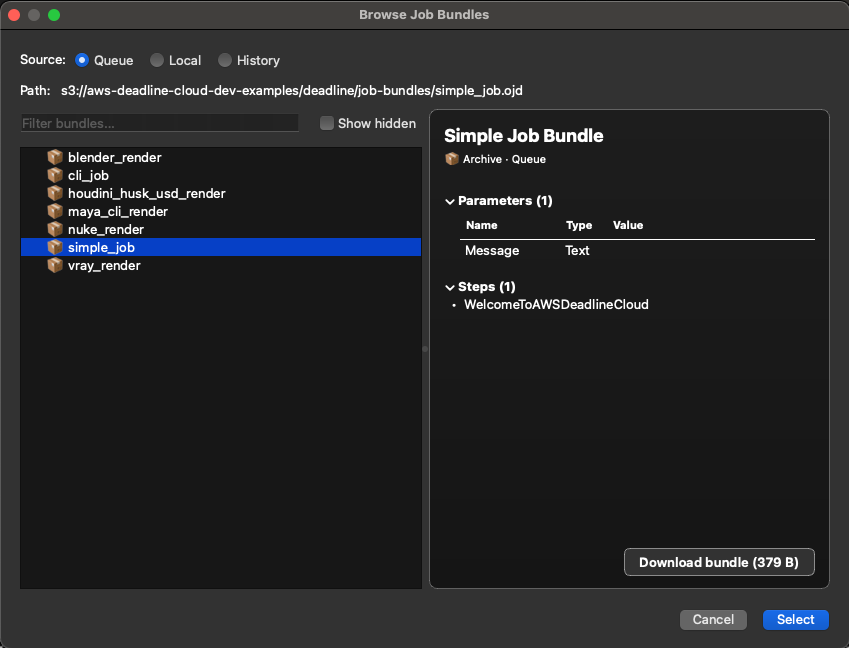This screenshot has height=648, width=849.
Task: Click the Cancel button
Action: coord(713,619)
